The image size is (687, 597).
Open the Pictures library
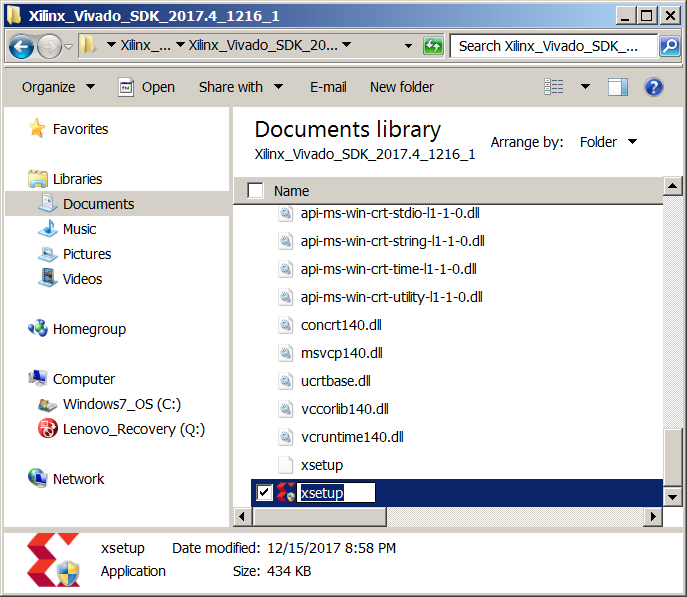(x=87, y=254)
